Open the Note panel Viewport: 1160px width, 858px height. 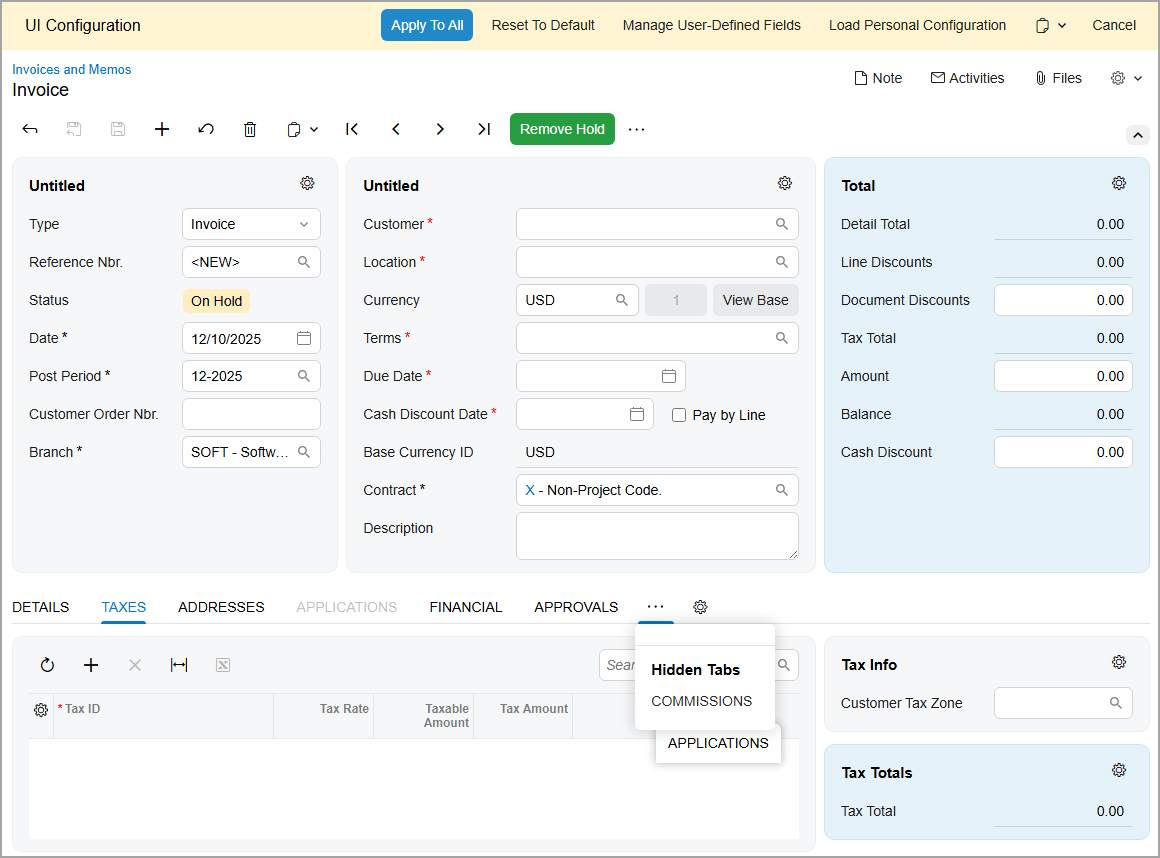(878, 78)
